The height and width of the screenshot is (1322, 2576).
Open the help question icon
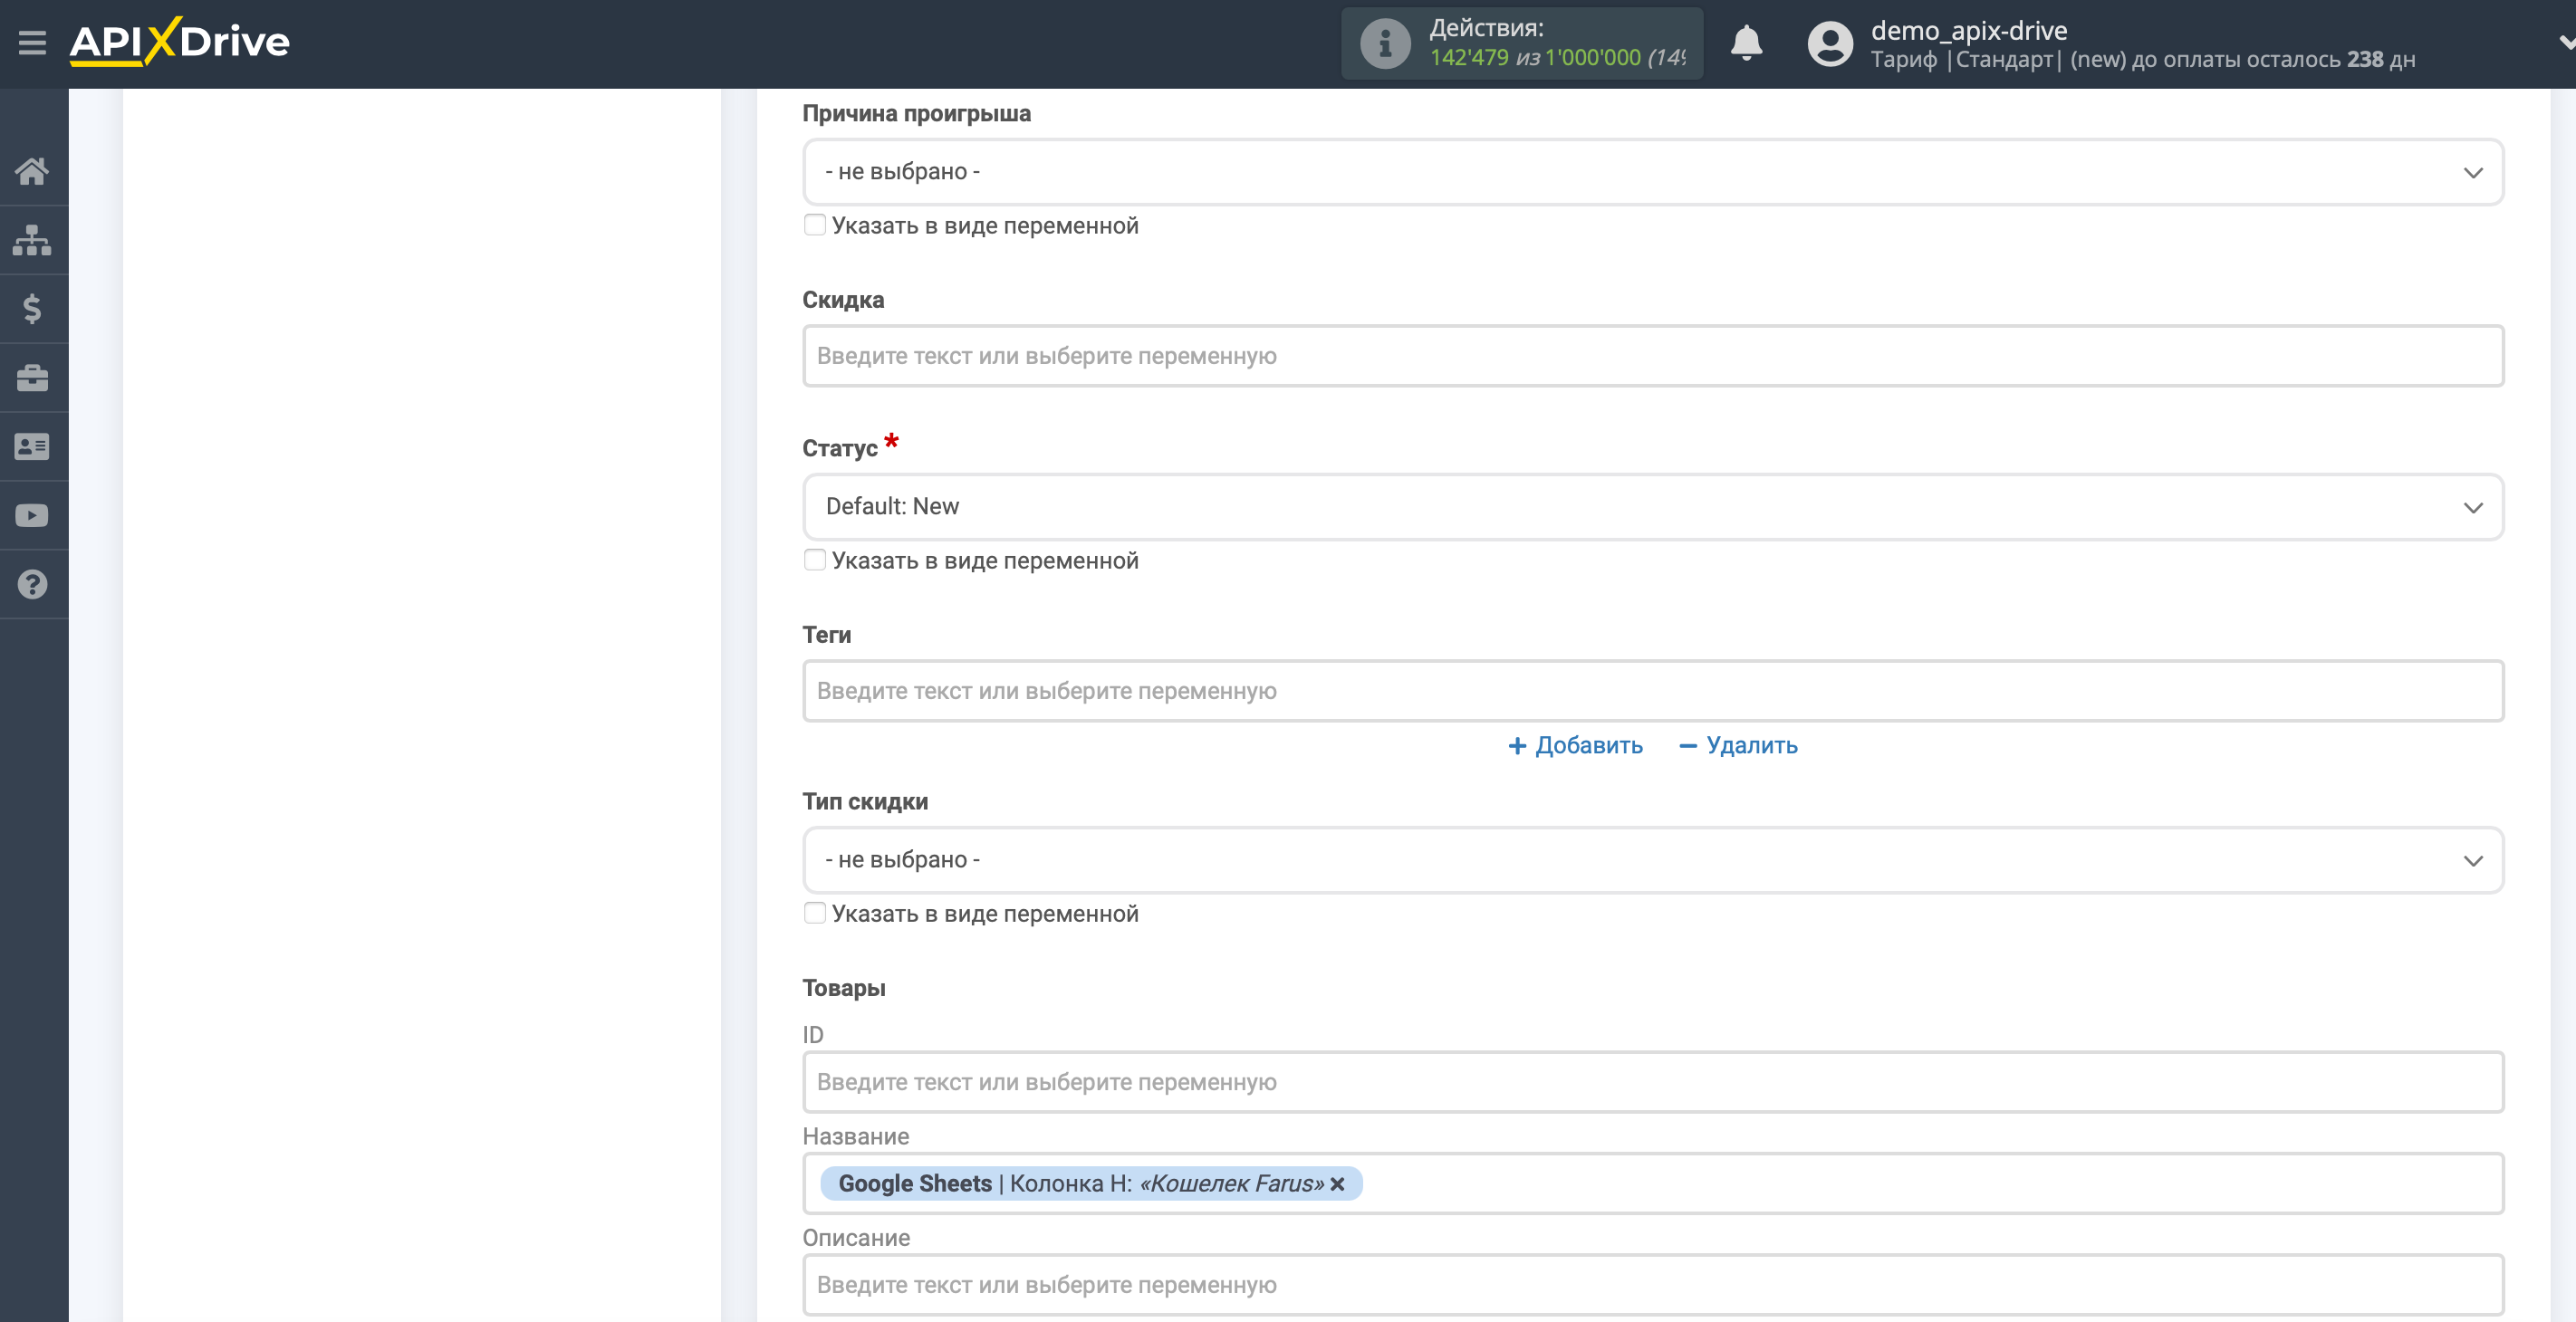(32, 584)
